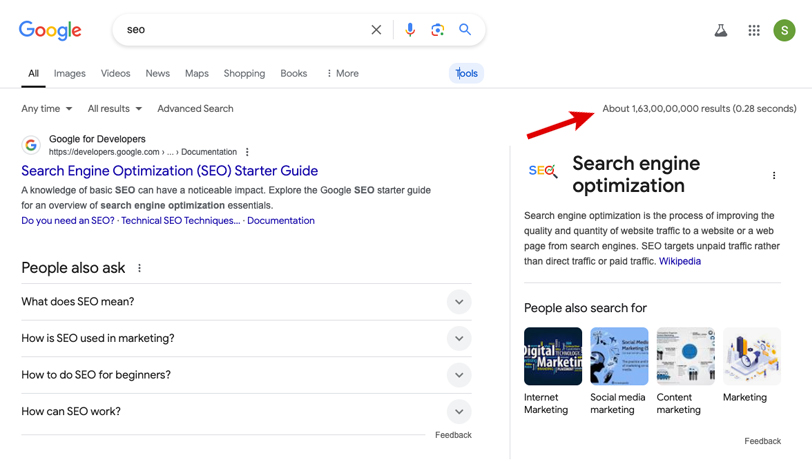Click Feedback under the knowledge panel

point(762,441)
